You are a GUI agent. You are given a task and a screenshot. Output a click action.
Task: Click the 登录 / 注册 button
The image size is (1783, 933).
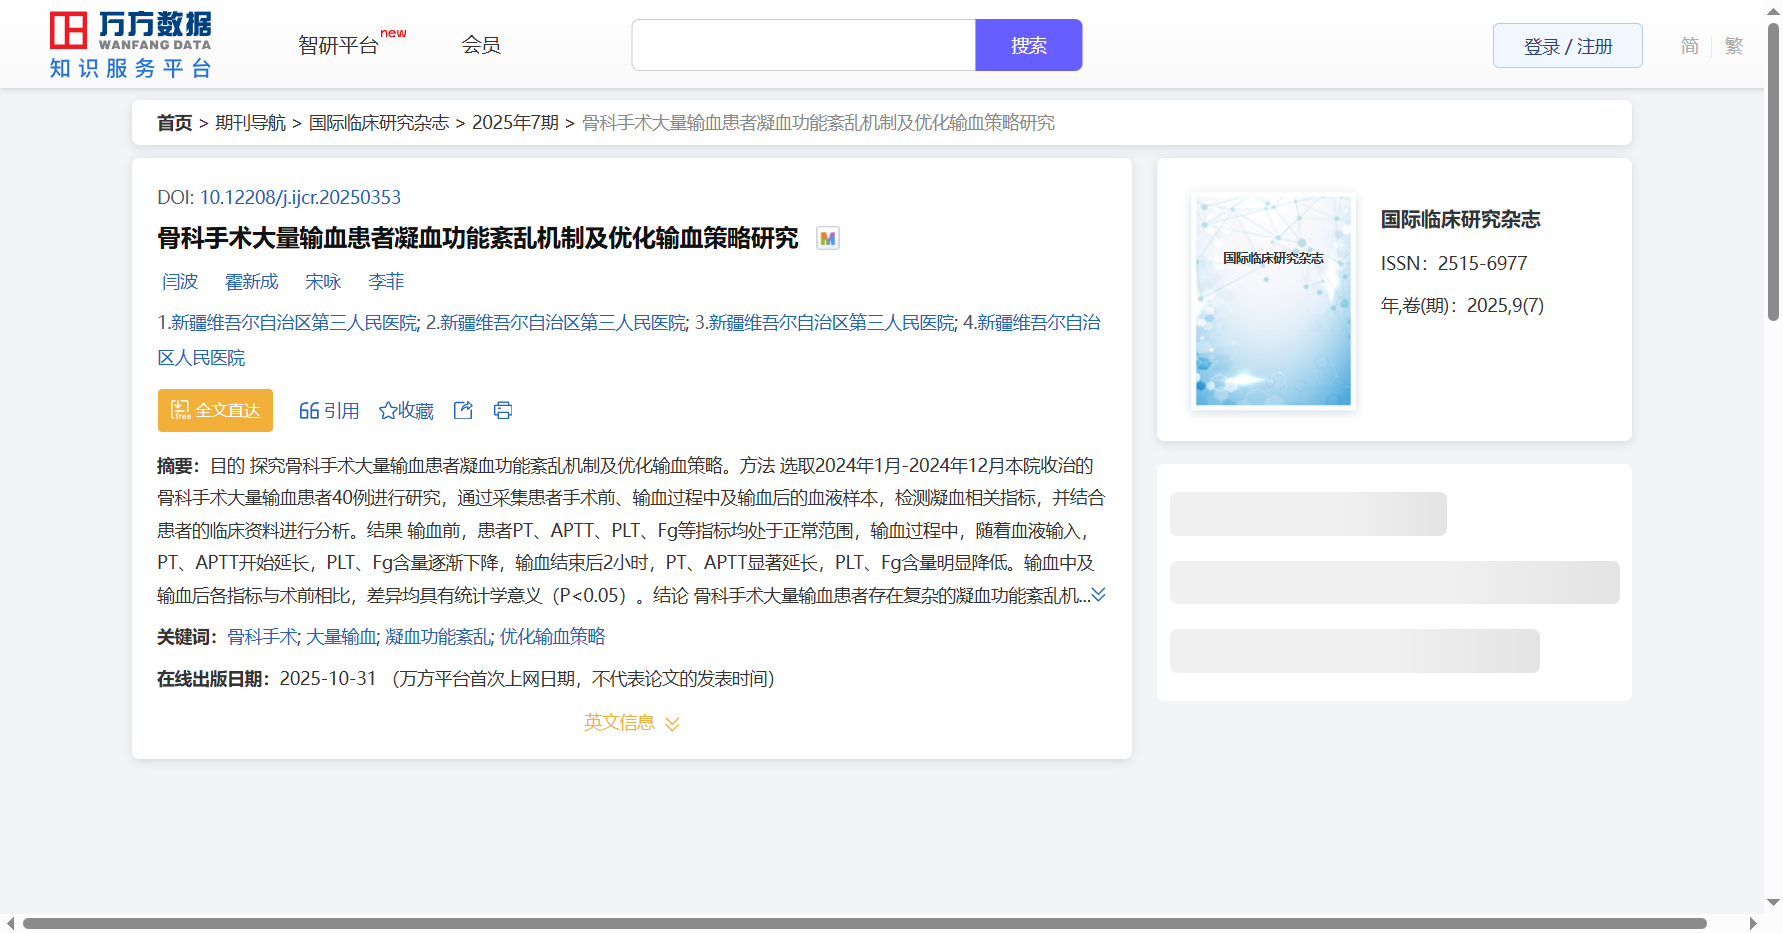point(1567,46)
